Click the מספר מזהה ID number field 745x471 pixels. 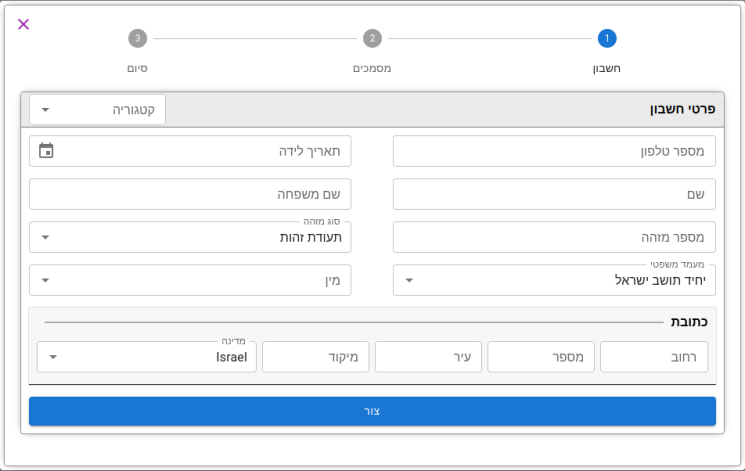(x=554, y=237)
